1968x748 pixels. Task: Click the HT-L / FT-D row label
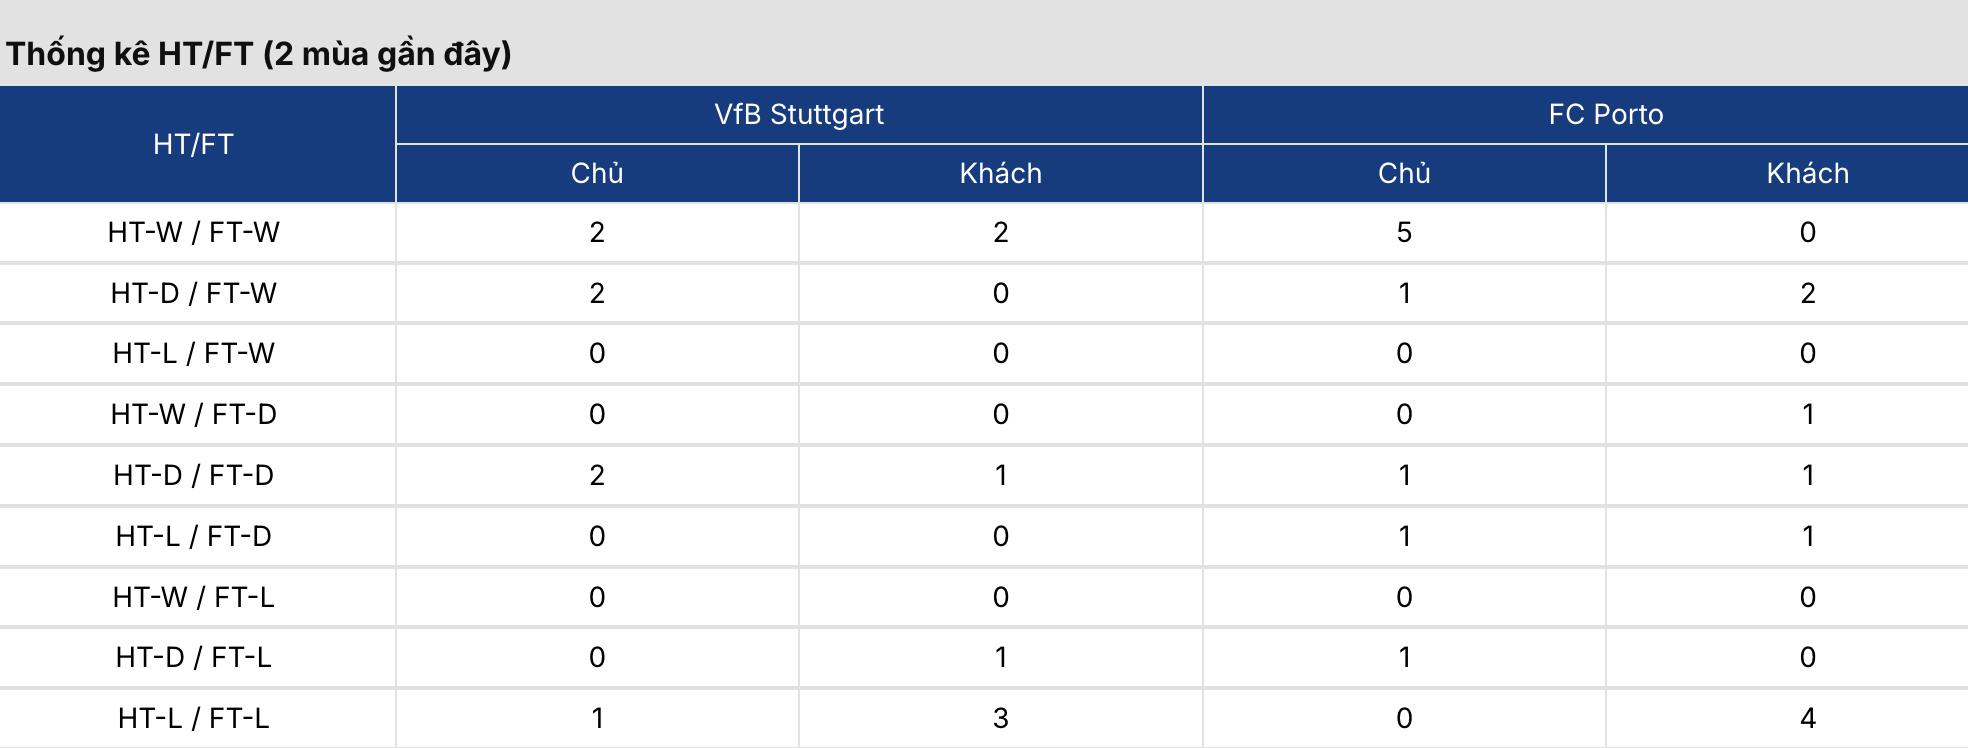pyautogui.click(x=193, y=536)
